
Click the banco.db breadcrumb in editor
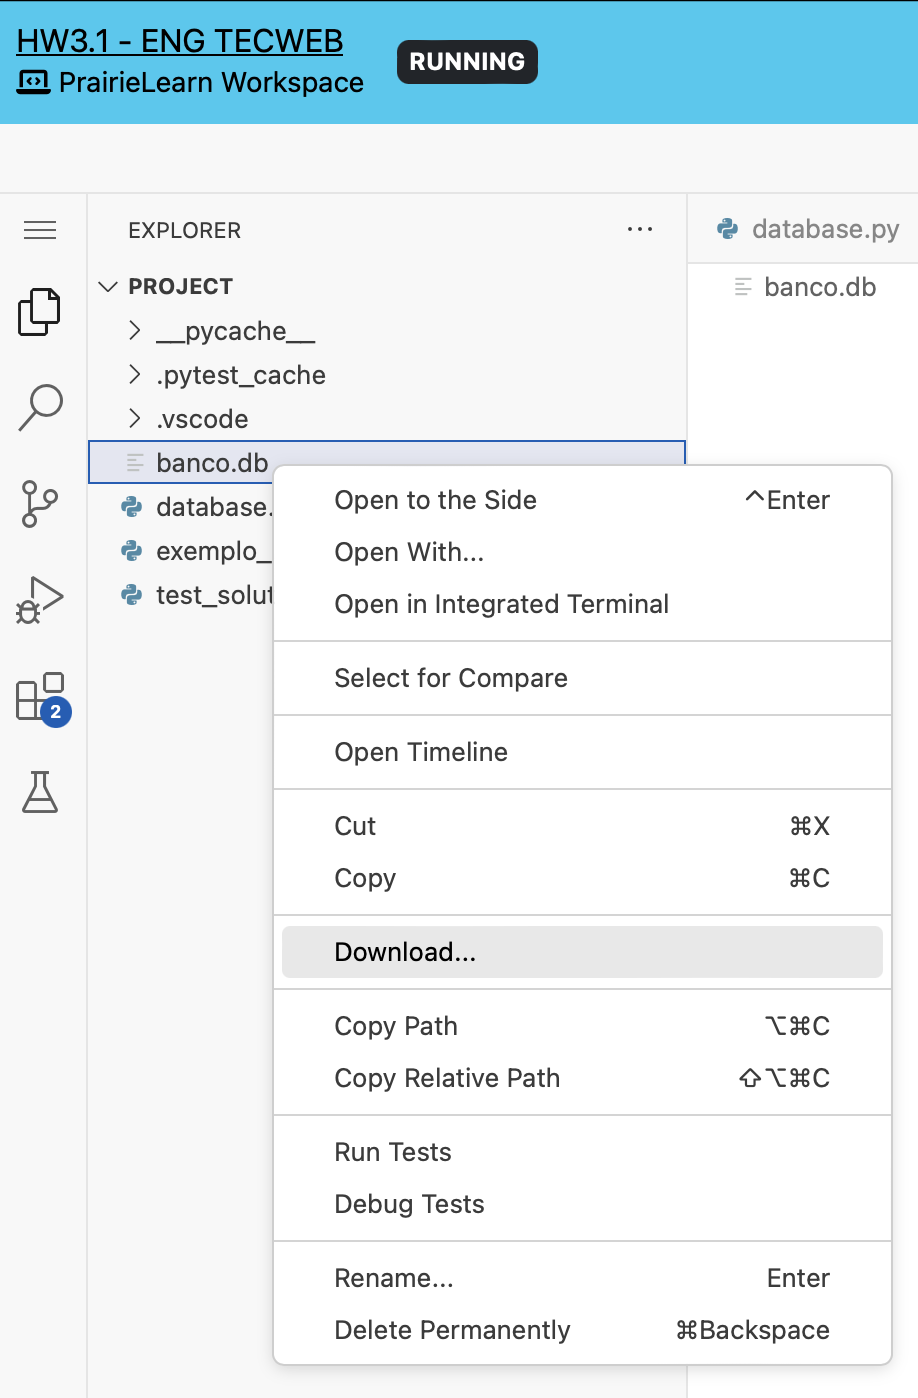(x=819, y=287)
